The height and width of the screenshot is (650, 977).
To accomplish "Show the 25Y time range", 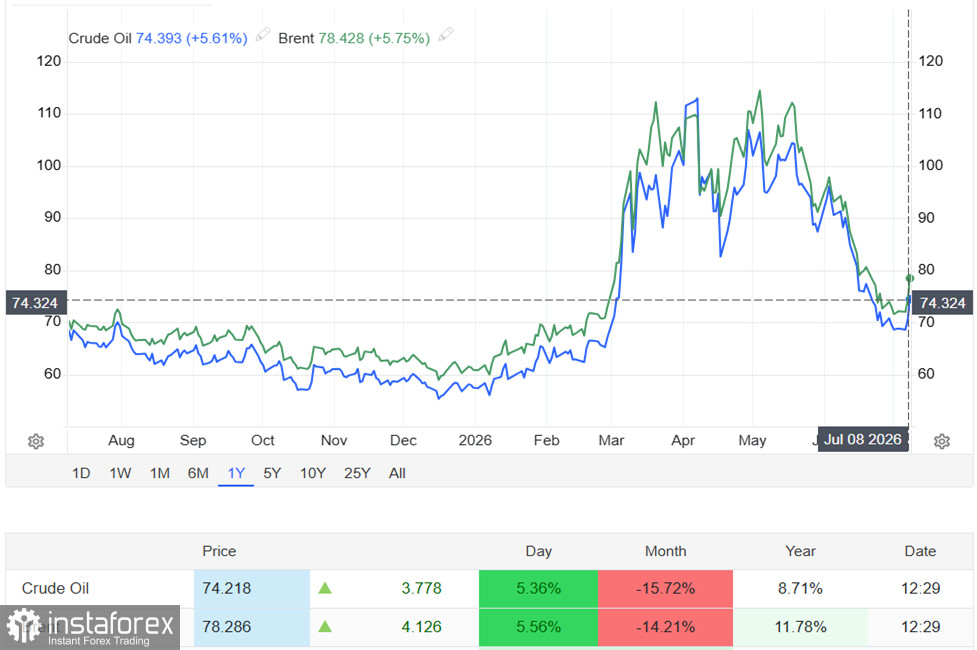I will click(357, 474).
